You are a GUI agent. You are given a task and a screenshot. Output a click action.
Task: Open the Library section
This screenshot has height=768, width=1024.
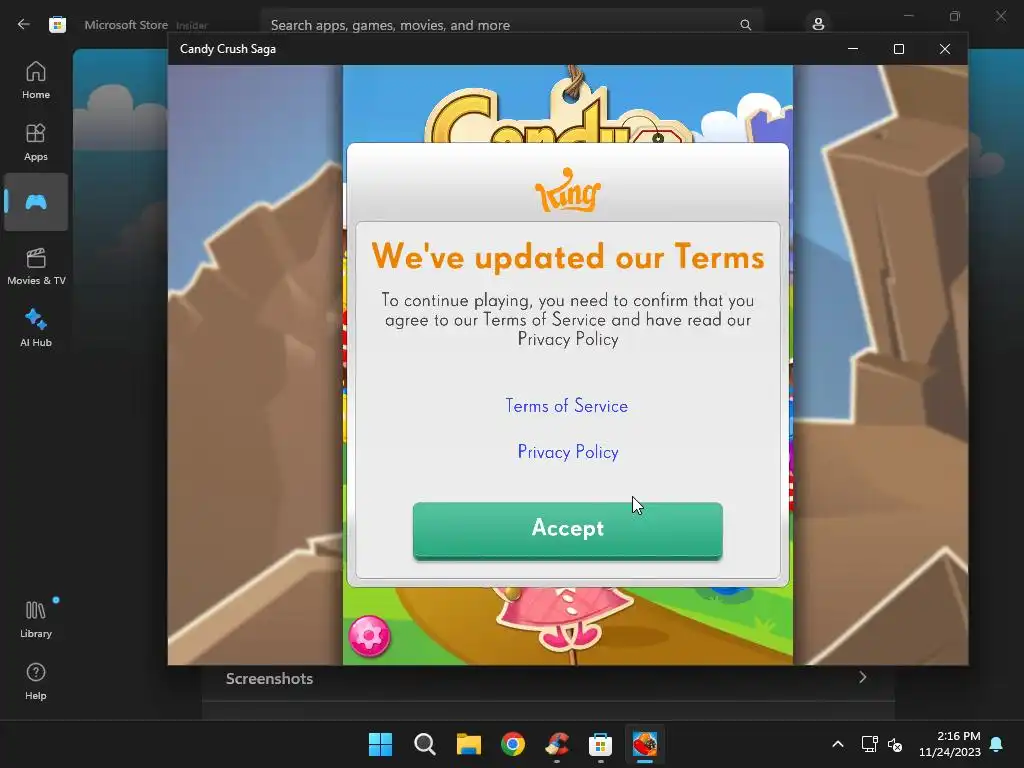tap(36, 619)
